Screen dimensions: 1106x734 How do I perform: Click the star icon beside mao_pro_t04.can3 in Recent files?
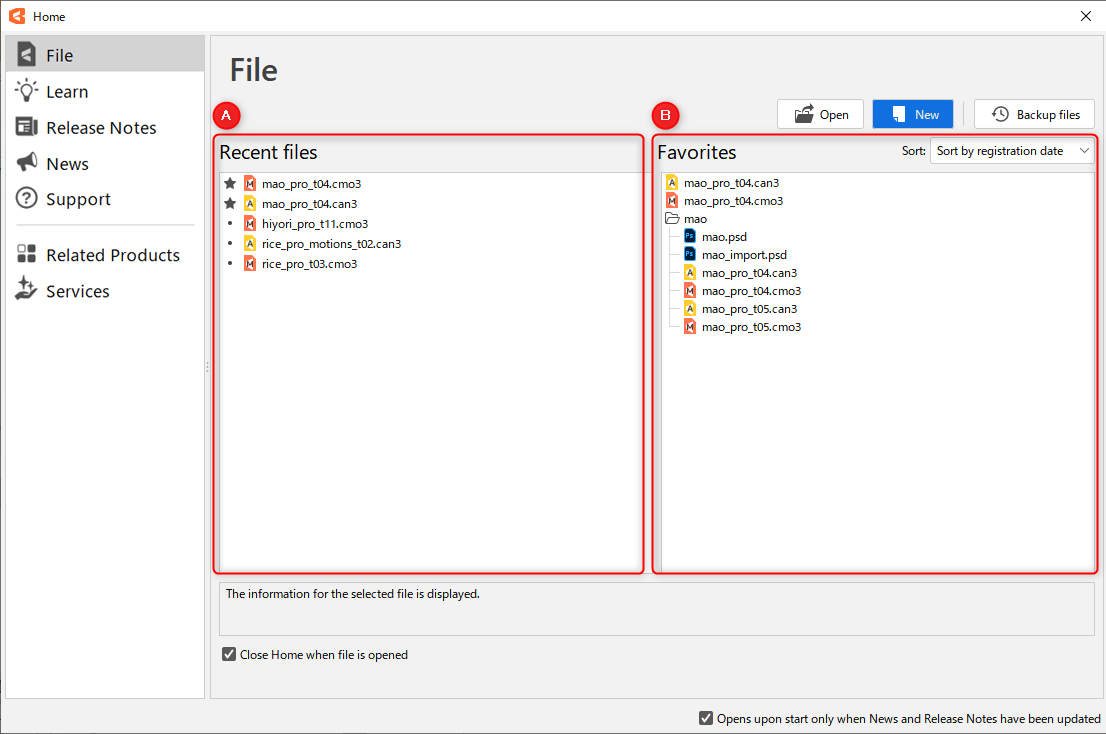230,203
